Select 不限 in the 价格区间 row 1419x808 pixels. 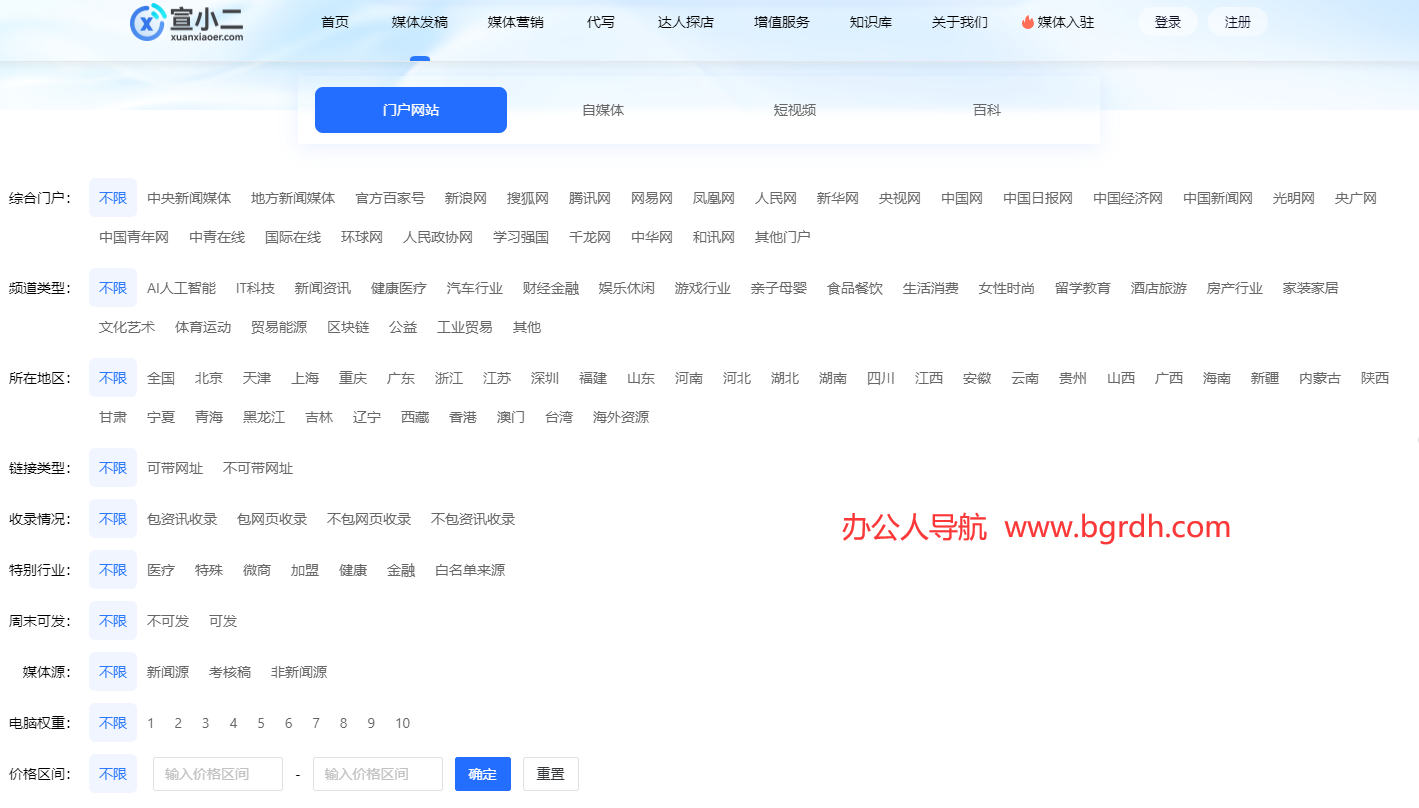tap(113, 774)
